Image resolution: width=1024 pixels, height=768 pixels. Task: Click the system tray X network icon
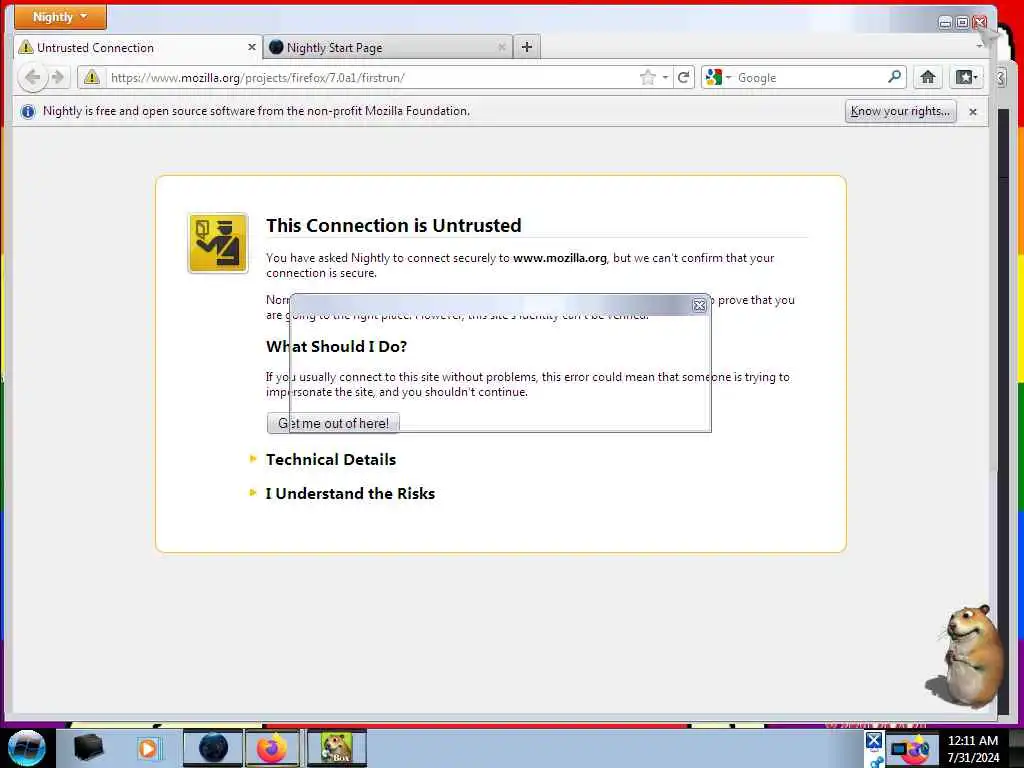(874, 741)
